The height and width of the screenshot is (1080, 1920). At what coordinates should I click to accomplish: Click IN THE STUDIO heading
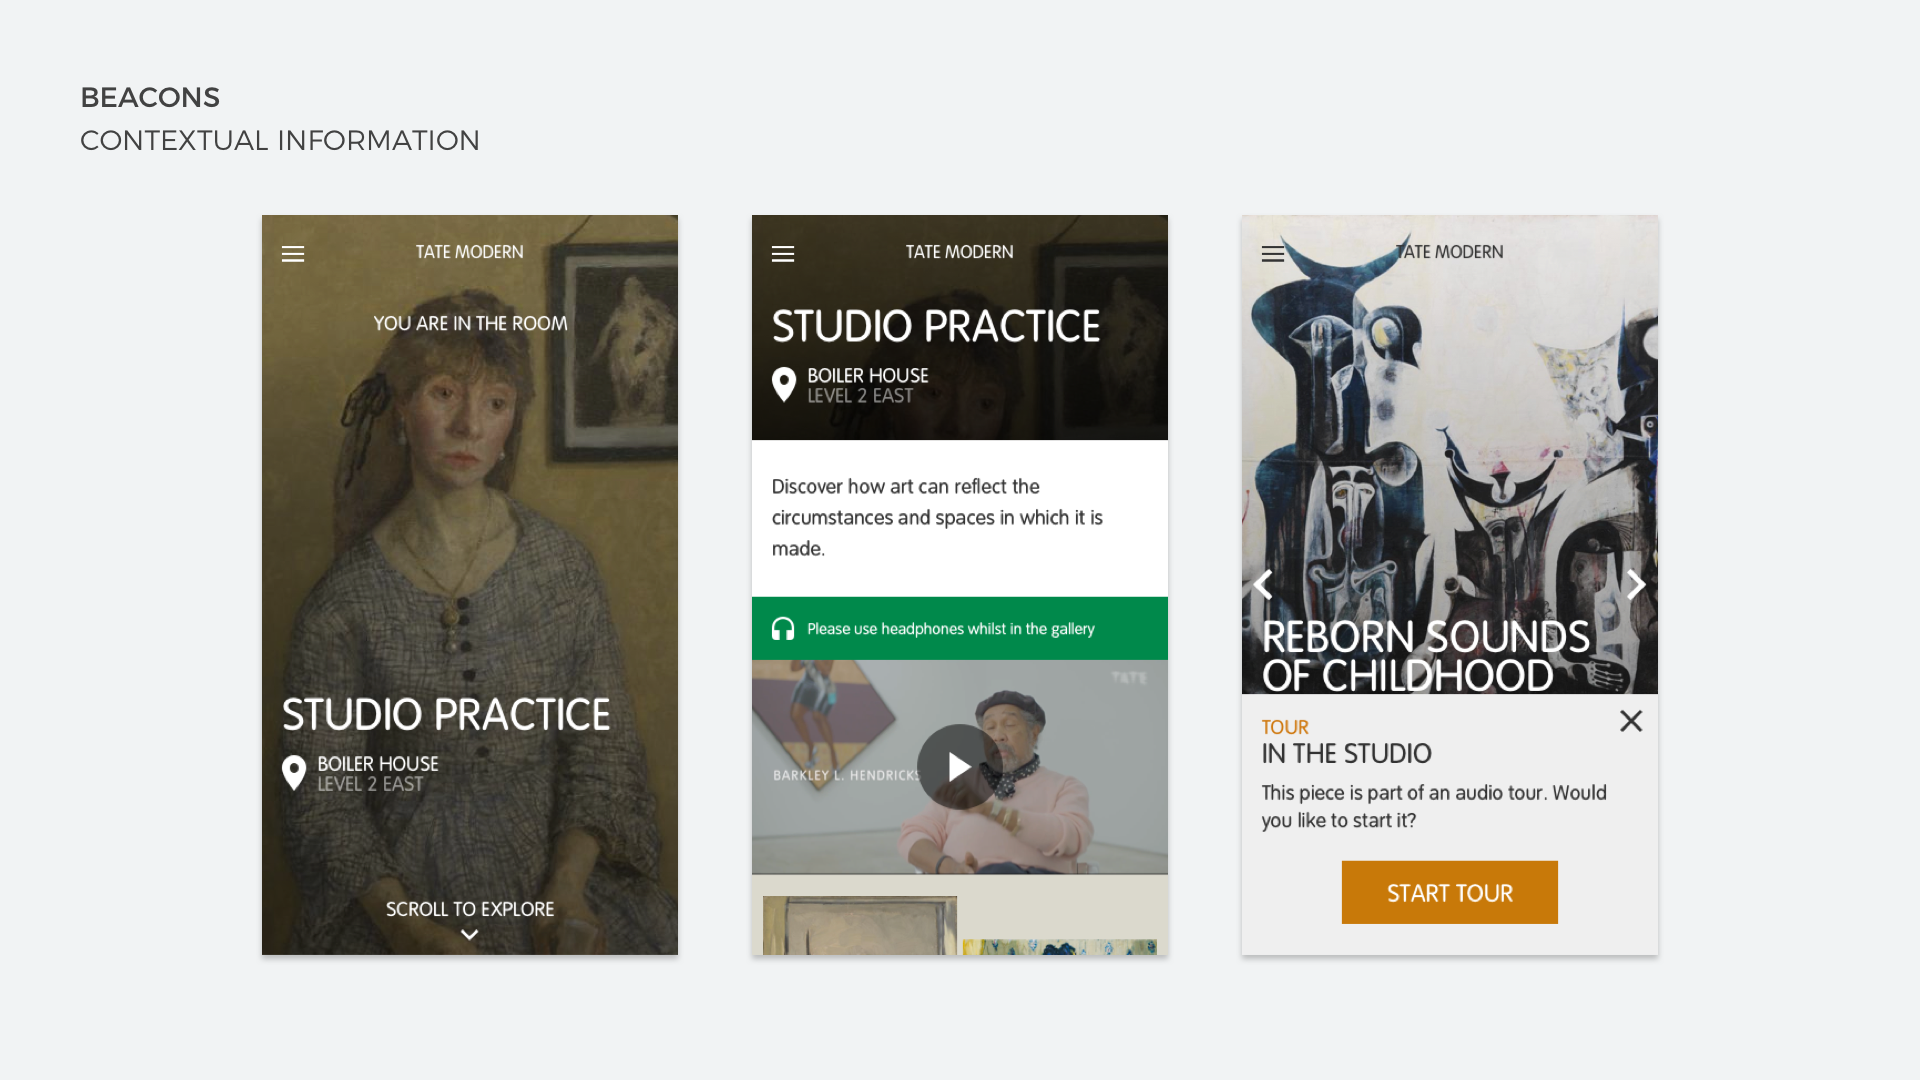1346,754
